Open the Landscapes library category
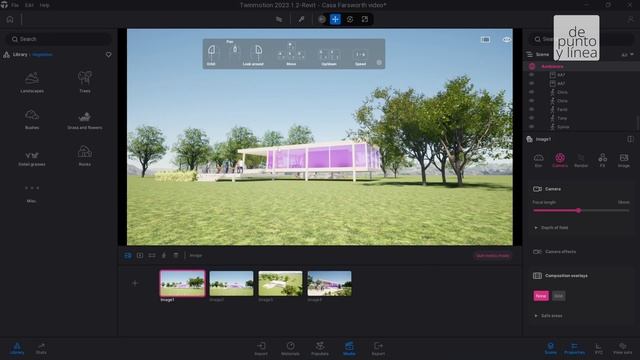 (32, 82)
